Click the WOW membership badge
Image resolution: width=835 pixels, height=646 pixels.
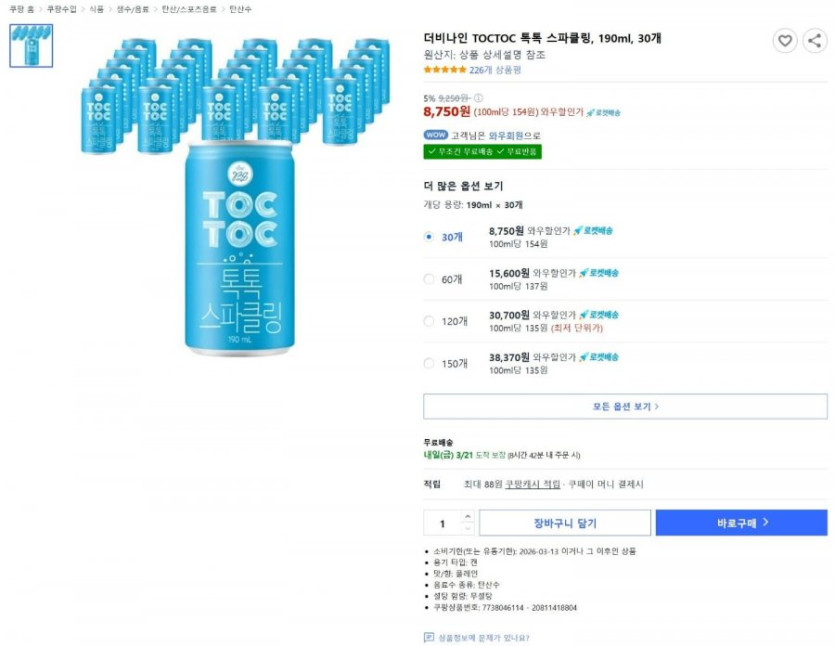point(435,135)
